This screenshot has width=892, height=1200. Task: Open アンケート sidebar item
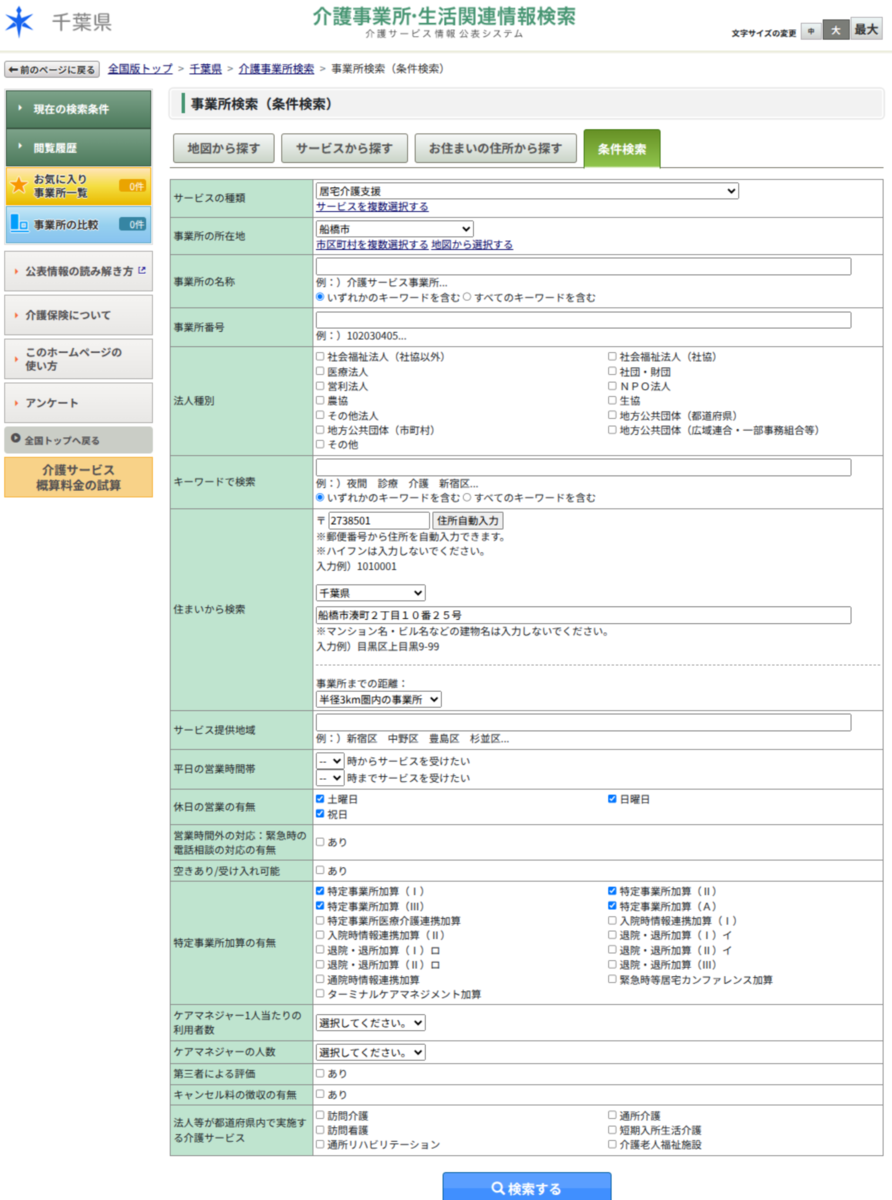(78, 403)
